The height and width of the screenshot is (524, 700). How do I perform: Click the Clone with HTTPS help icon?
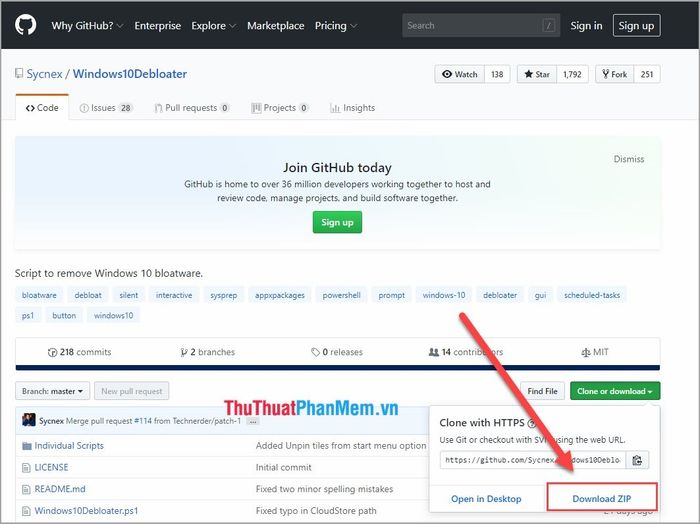(532, 423)
